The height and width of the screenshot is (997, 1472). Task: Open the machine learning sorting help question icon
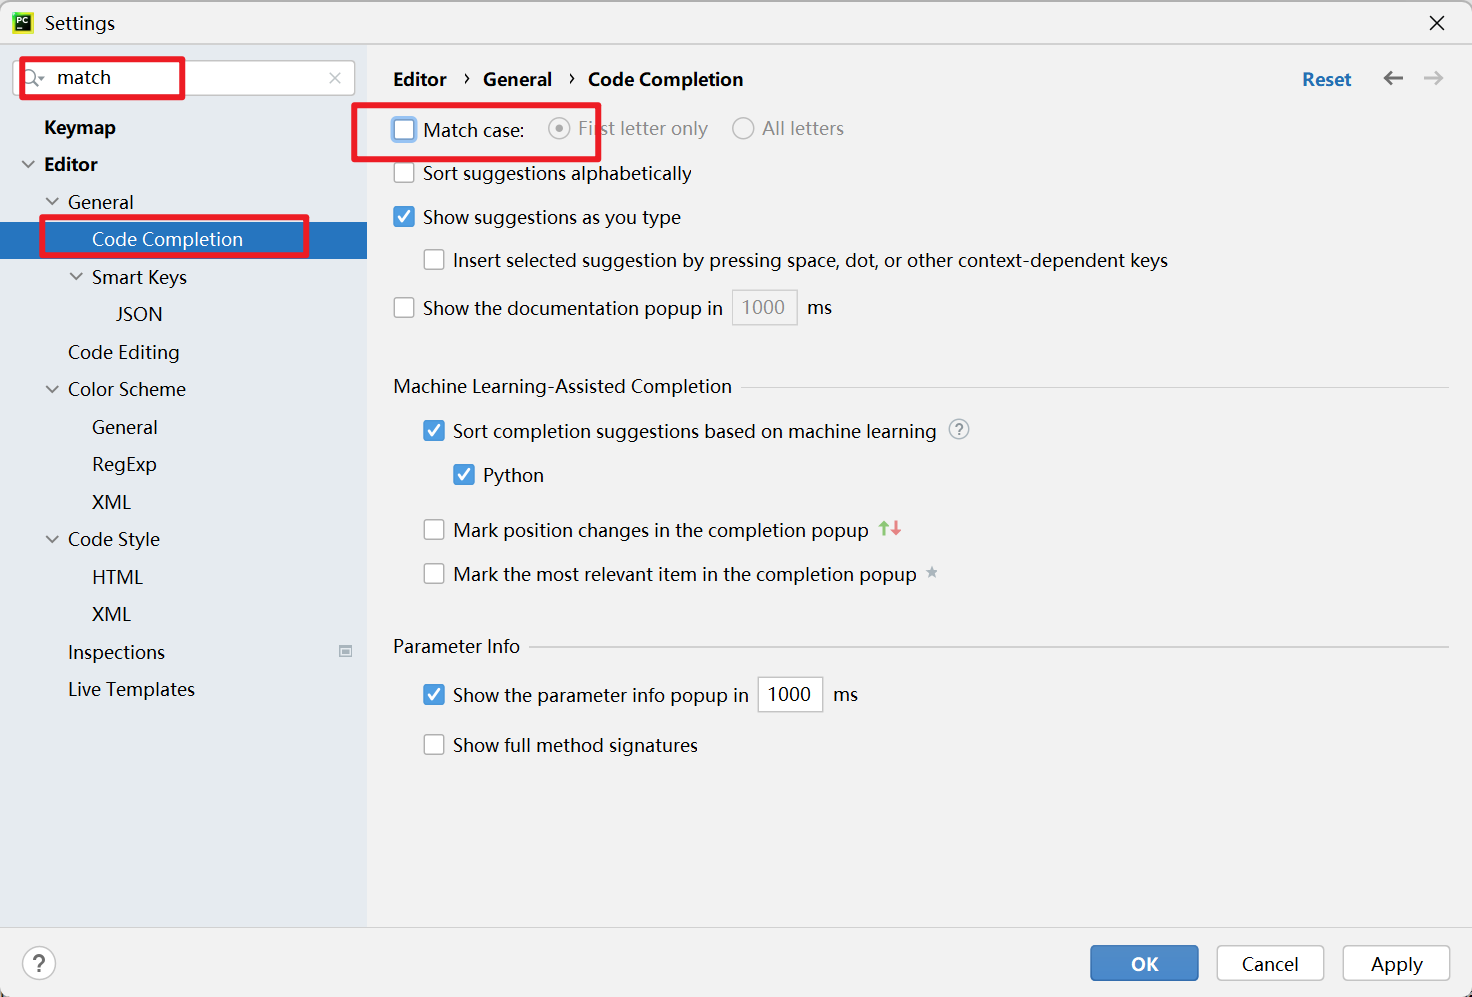pos(959,429)
